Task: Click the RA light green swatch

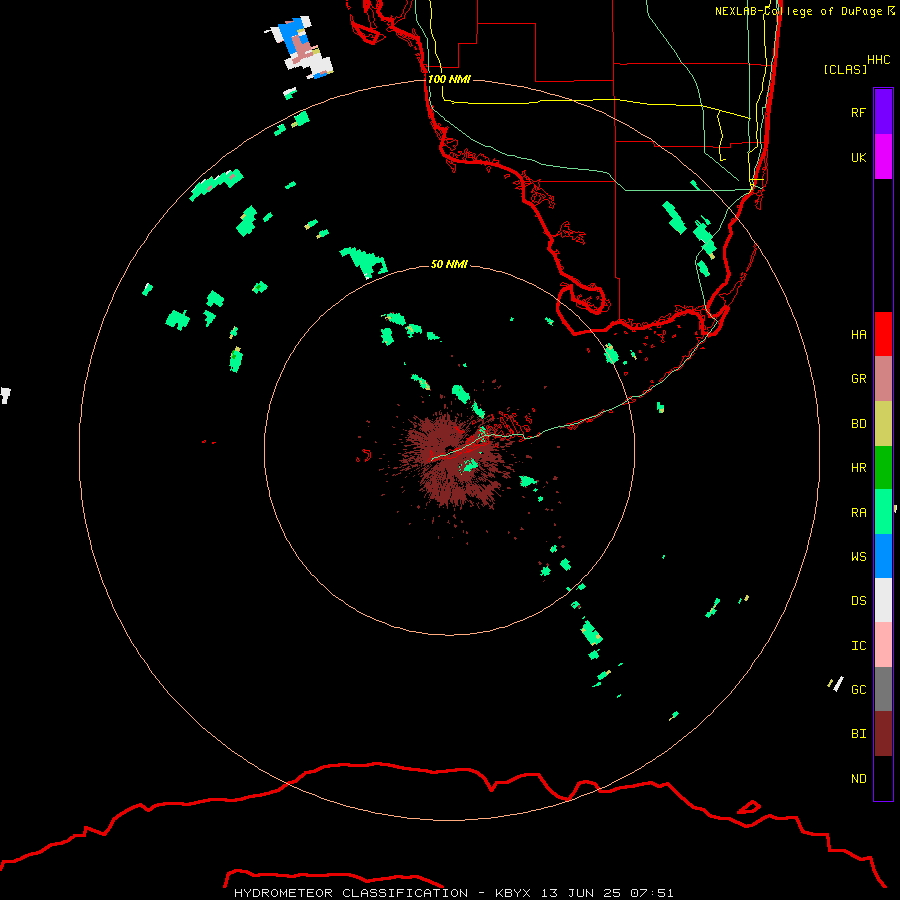Action: (x=883, y=512)
